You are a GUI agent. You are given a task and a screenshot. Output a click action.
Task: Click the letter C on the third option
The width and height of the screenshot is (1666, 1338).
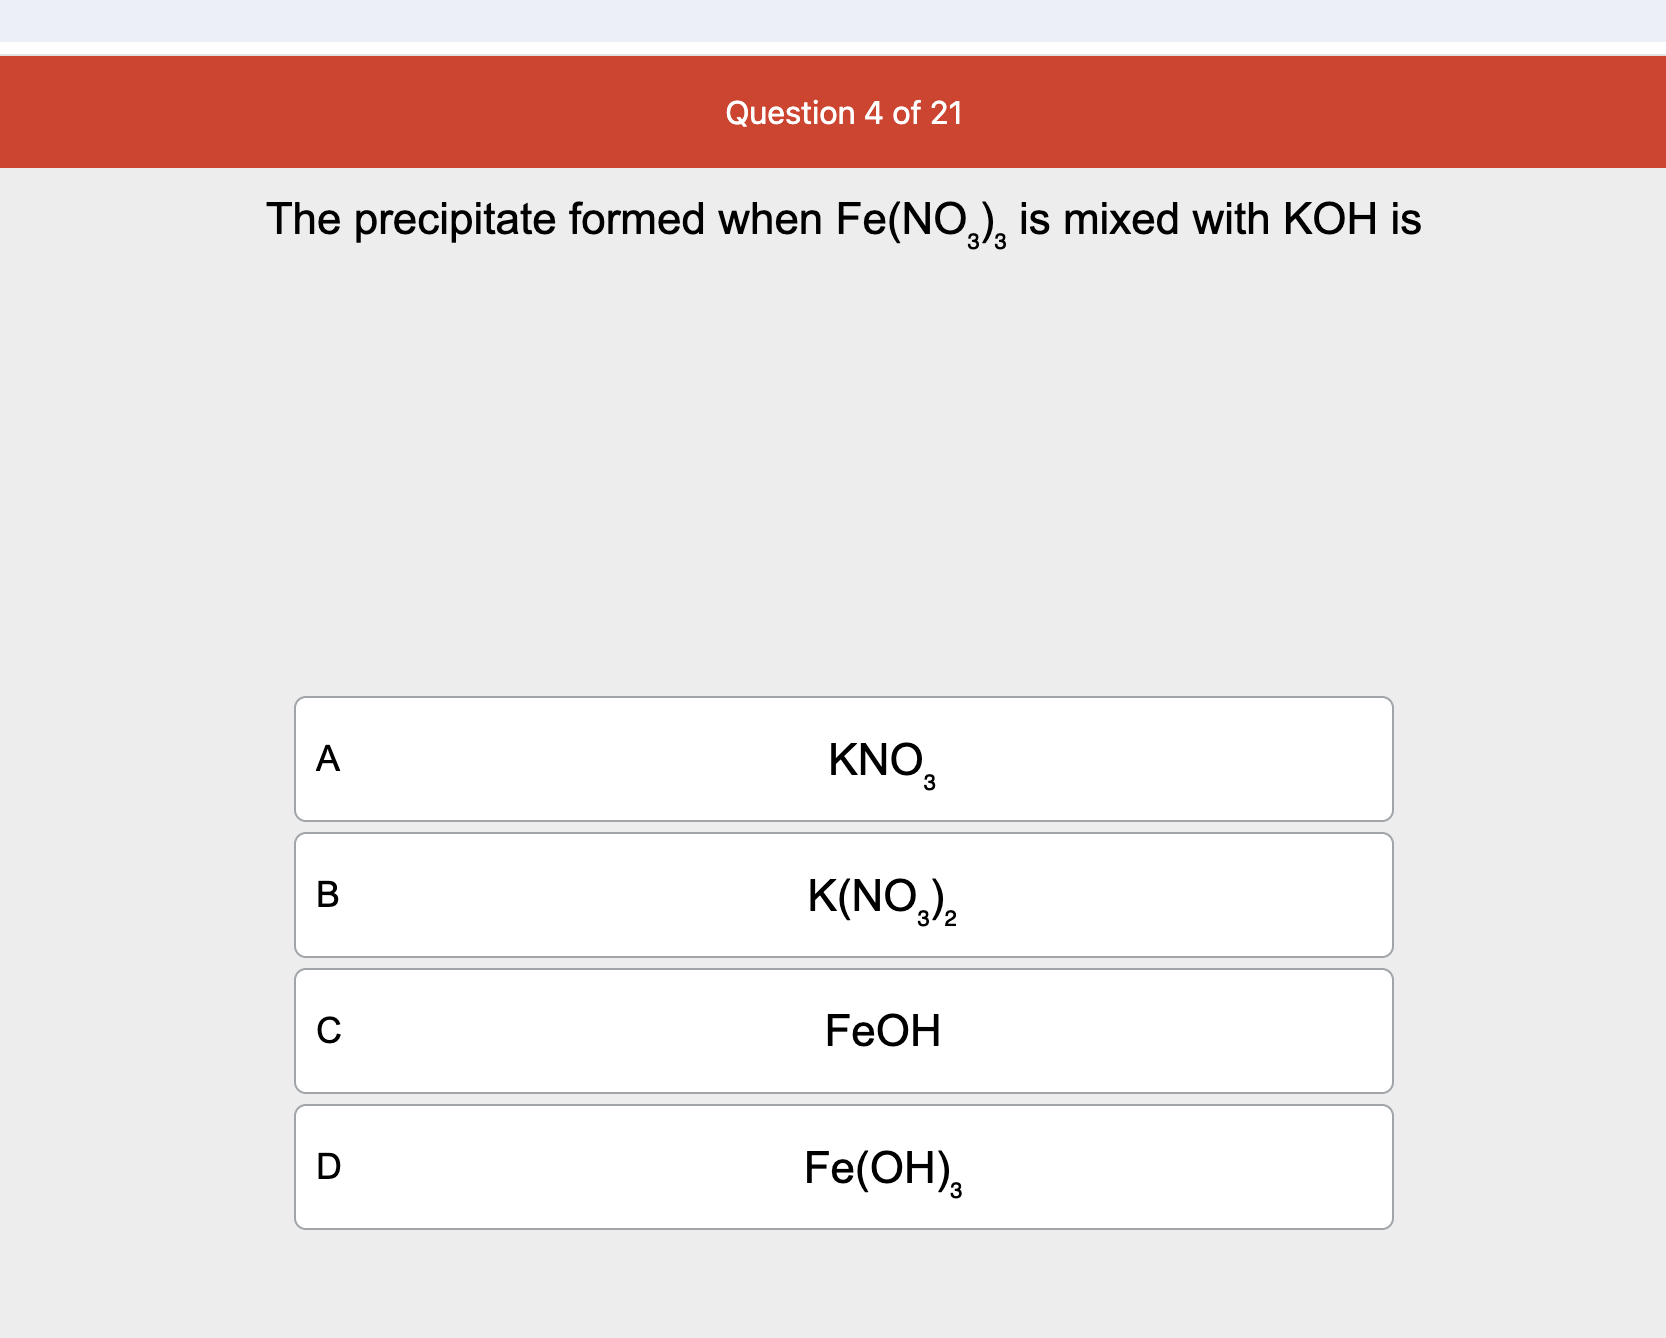tap(328, 1032)
